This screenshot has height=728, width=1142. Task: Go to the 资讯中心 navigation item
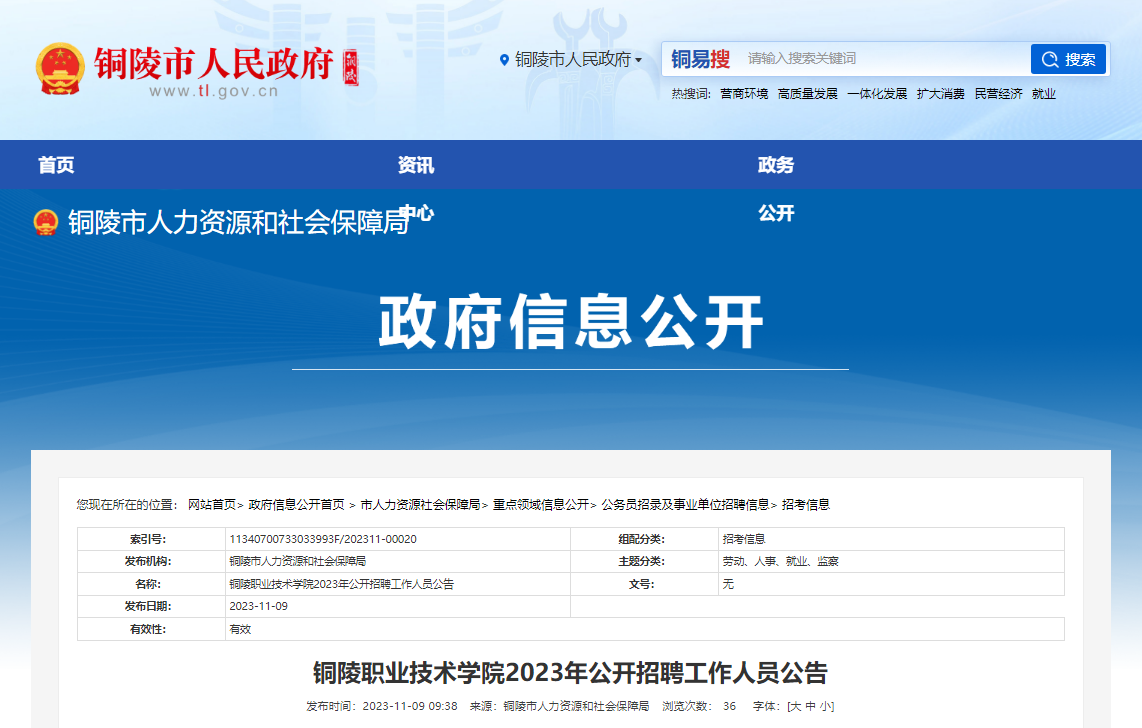pos(416,166)
